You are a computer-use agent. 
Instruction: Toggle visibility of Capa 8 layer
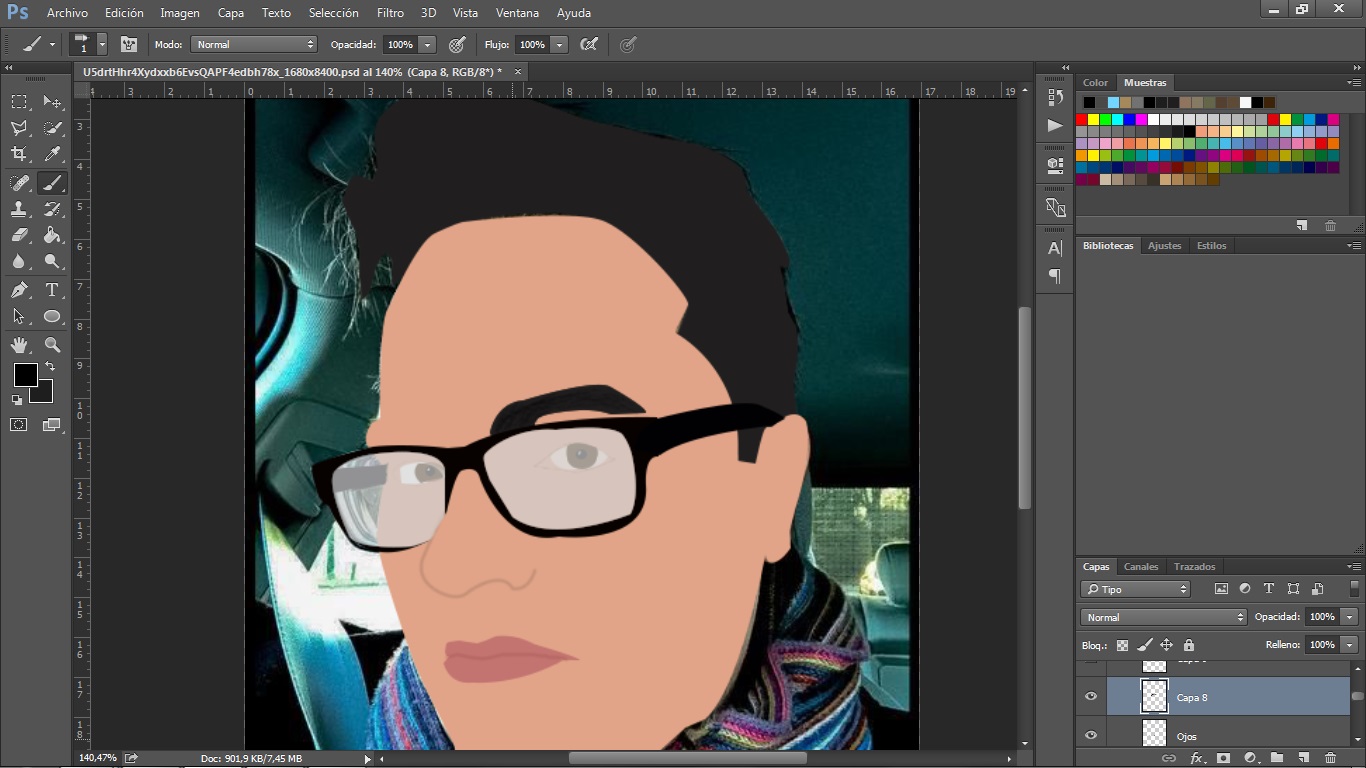point(1091,697)
